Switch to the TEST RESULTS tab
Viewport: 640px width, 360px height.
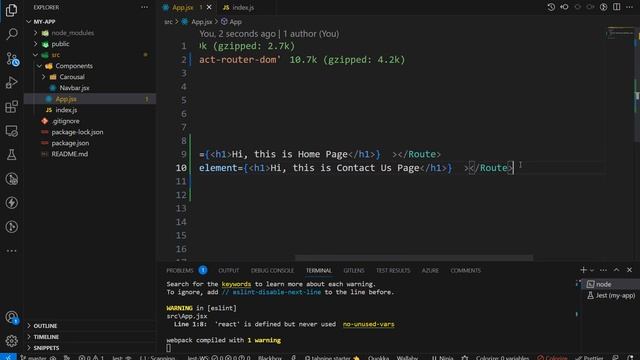[393, 270]
